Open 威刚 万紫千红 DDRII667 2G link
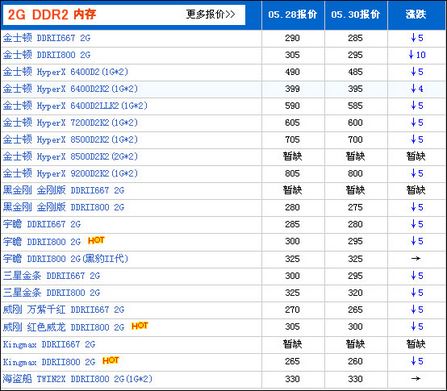This screenshot has width=447, height=391. click(x=64, y=310)
